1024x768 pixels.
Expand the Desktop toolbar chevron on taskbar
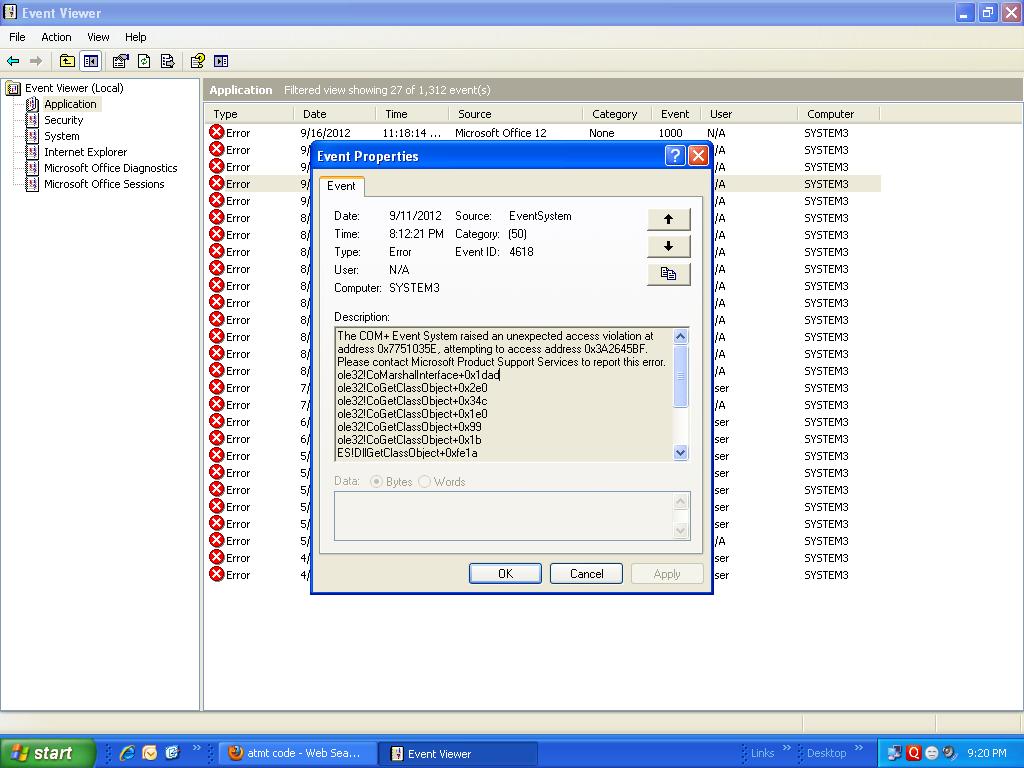(x=859, y=748)
